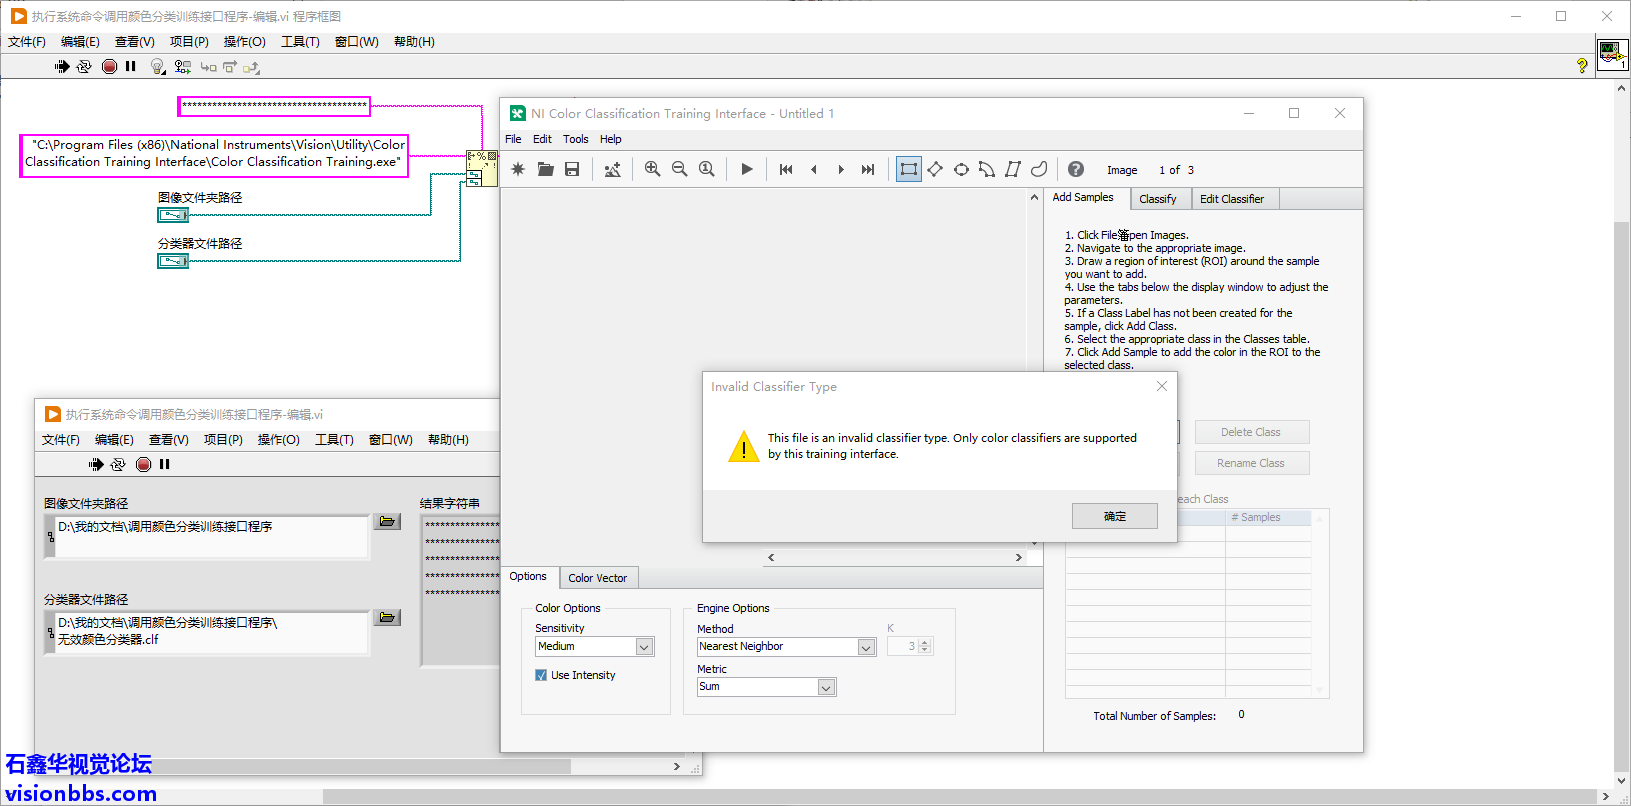Click the executable path string constant
1631x806 pixels.
(215, 154)
